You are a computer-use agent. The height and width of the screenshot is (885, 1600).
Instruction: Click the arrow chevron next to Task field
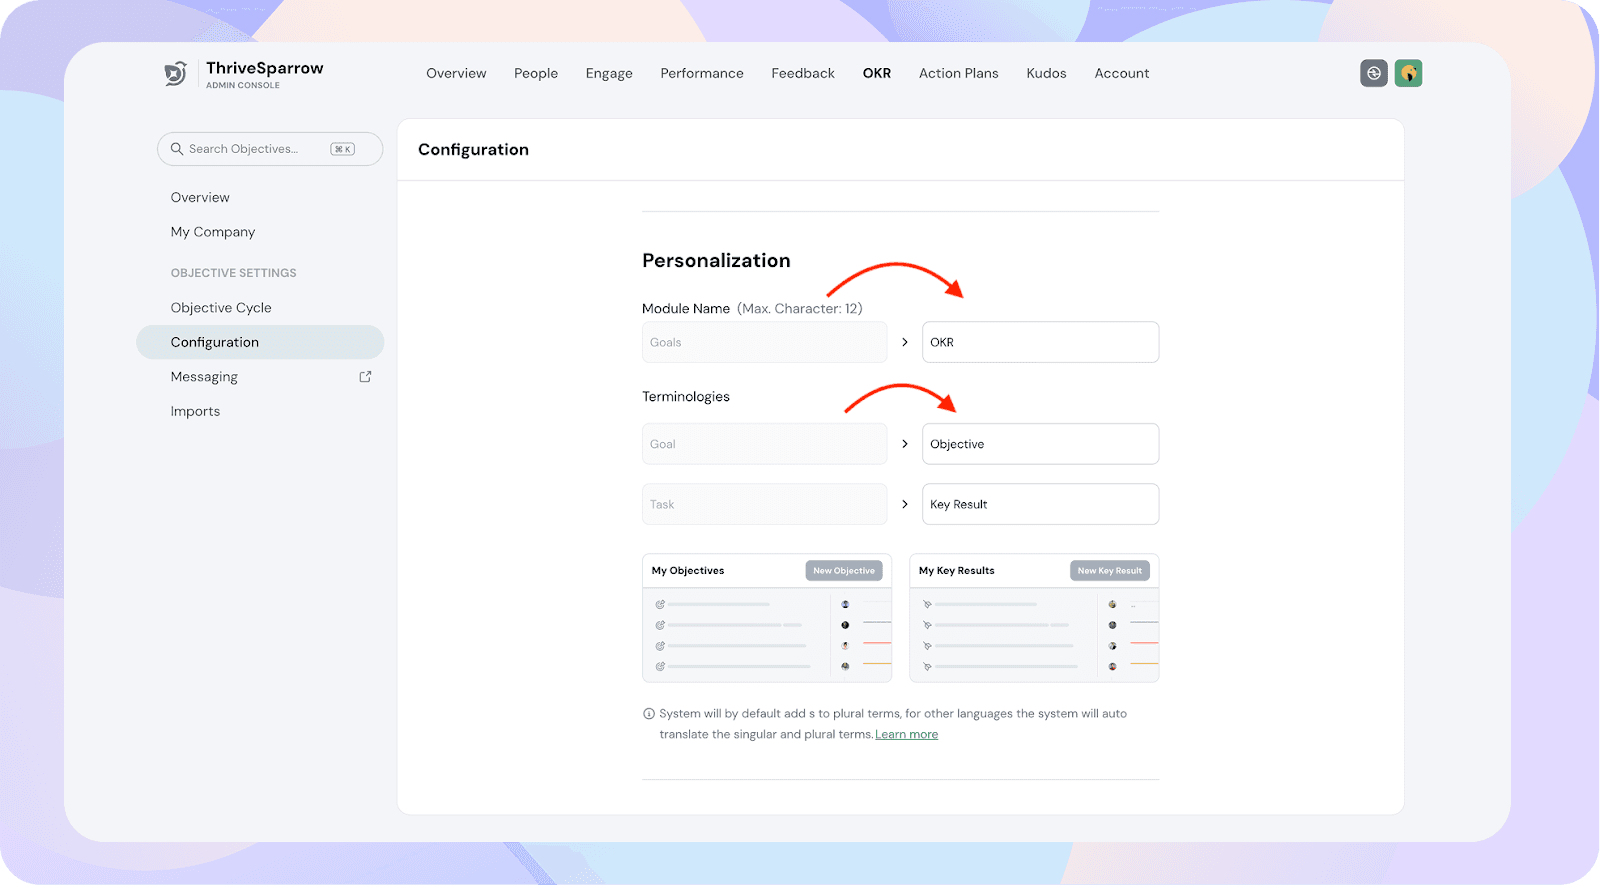905,504
